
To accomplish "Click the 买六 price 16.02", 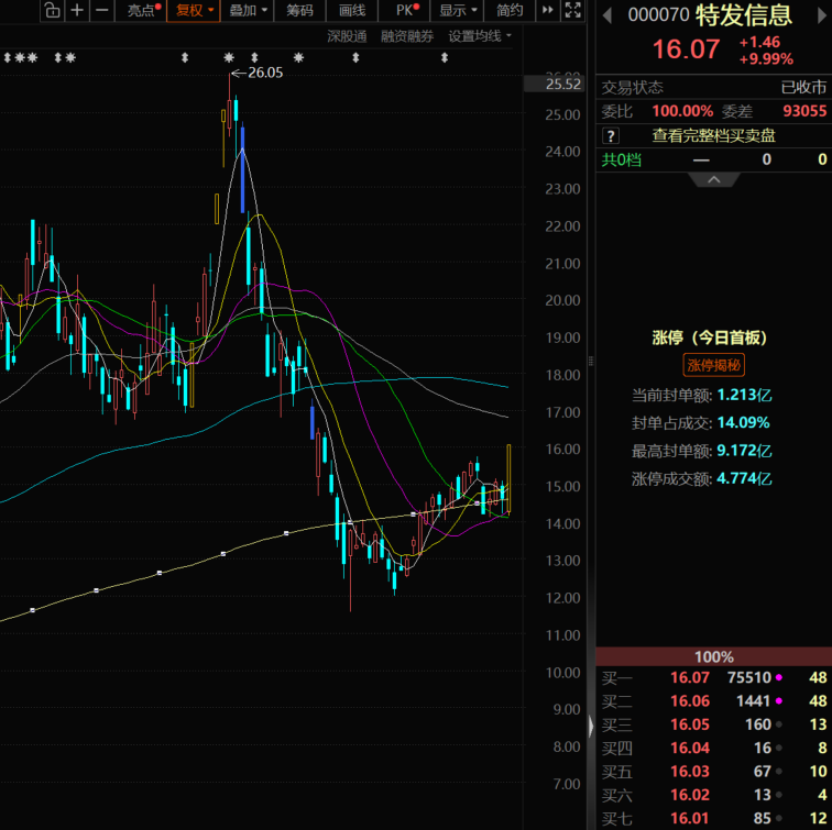I will coord(690,794).
